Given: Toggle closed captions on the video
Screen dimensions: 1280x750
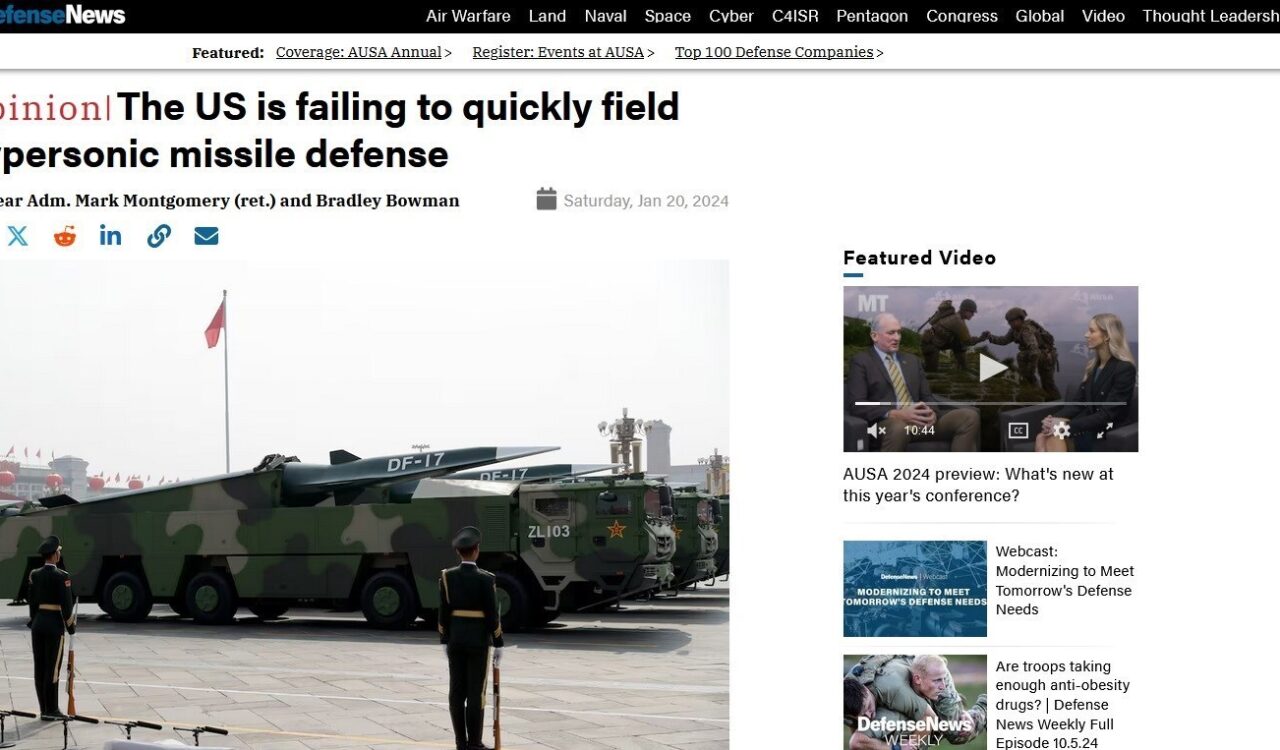Looking at the screenshot, I should tap(1018, 430).
